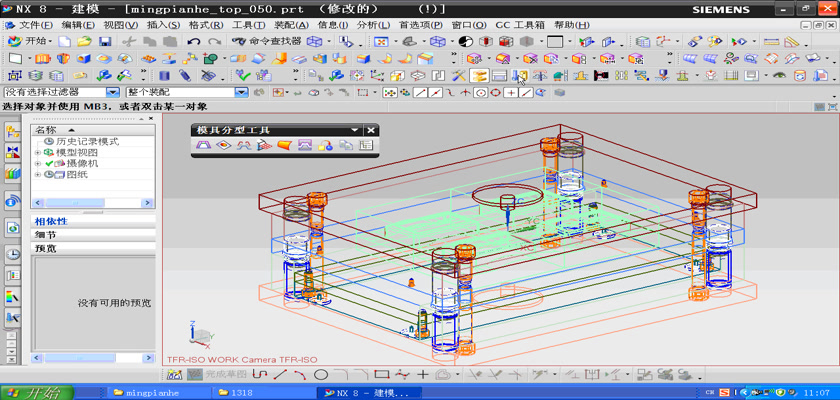Toggle the midpoint snap option
This screenshot has height=400, width=840.
[x=436, y=93]
